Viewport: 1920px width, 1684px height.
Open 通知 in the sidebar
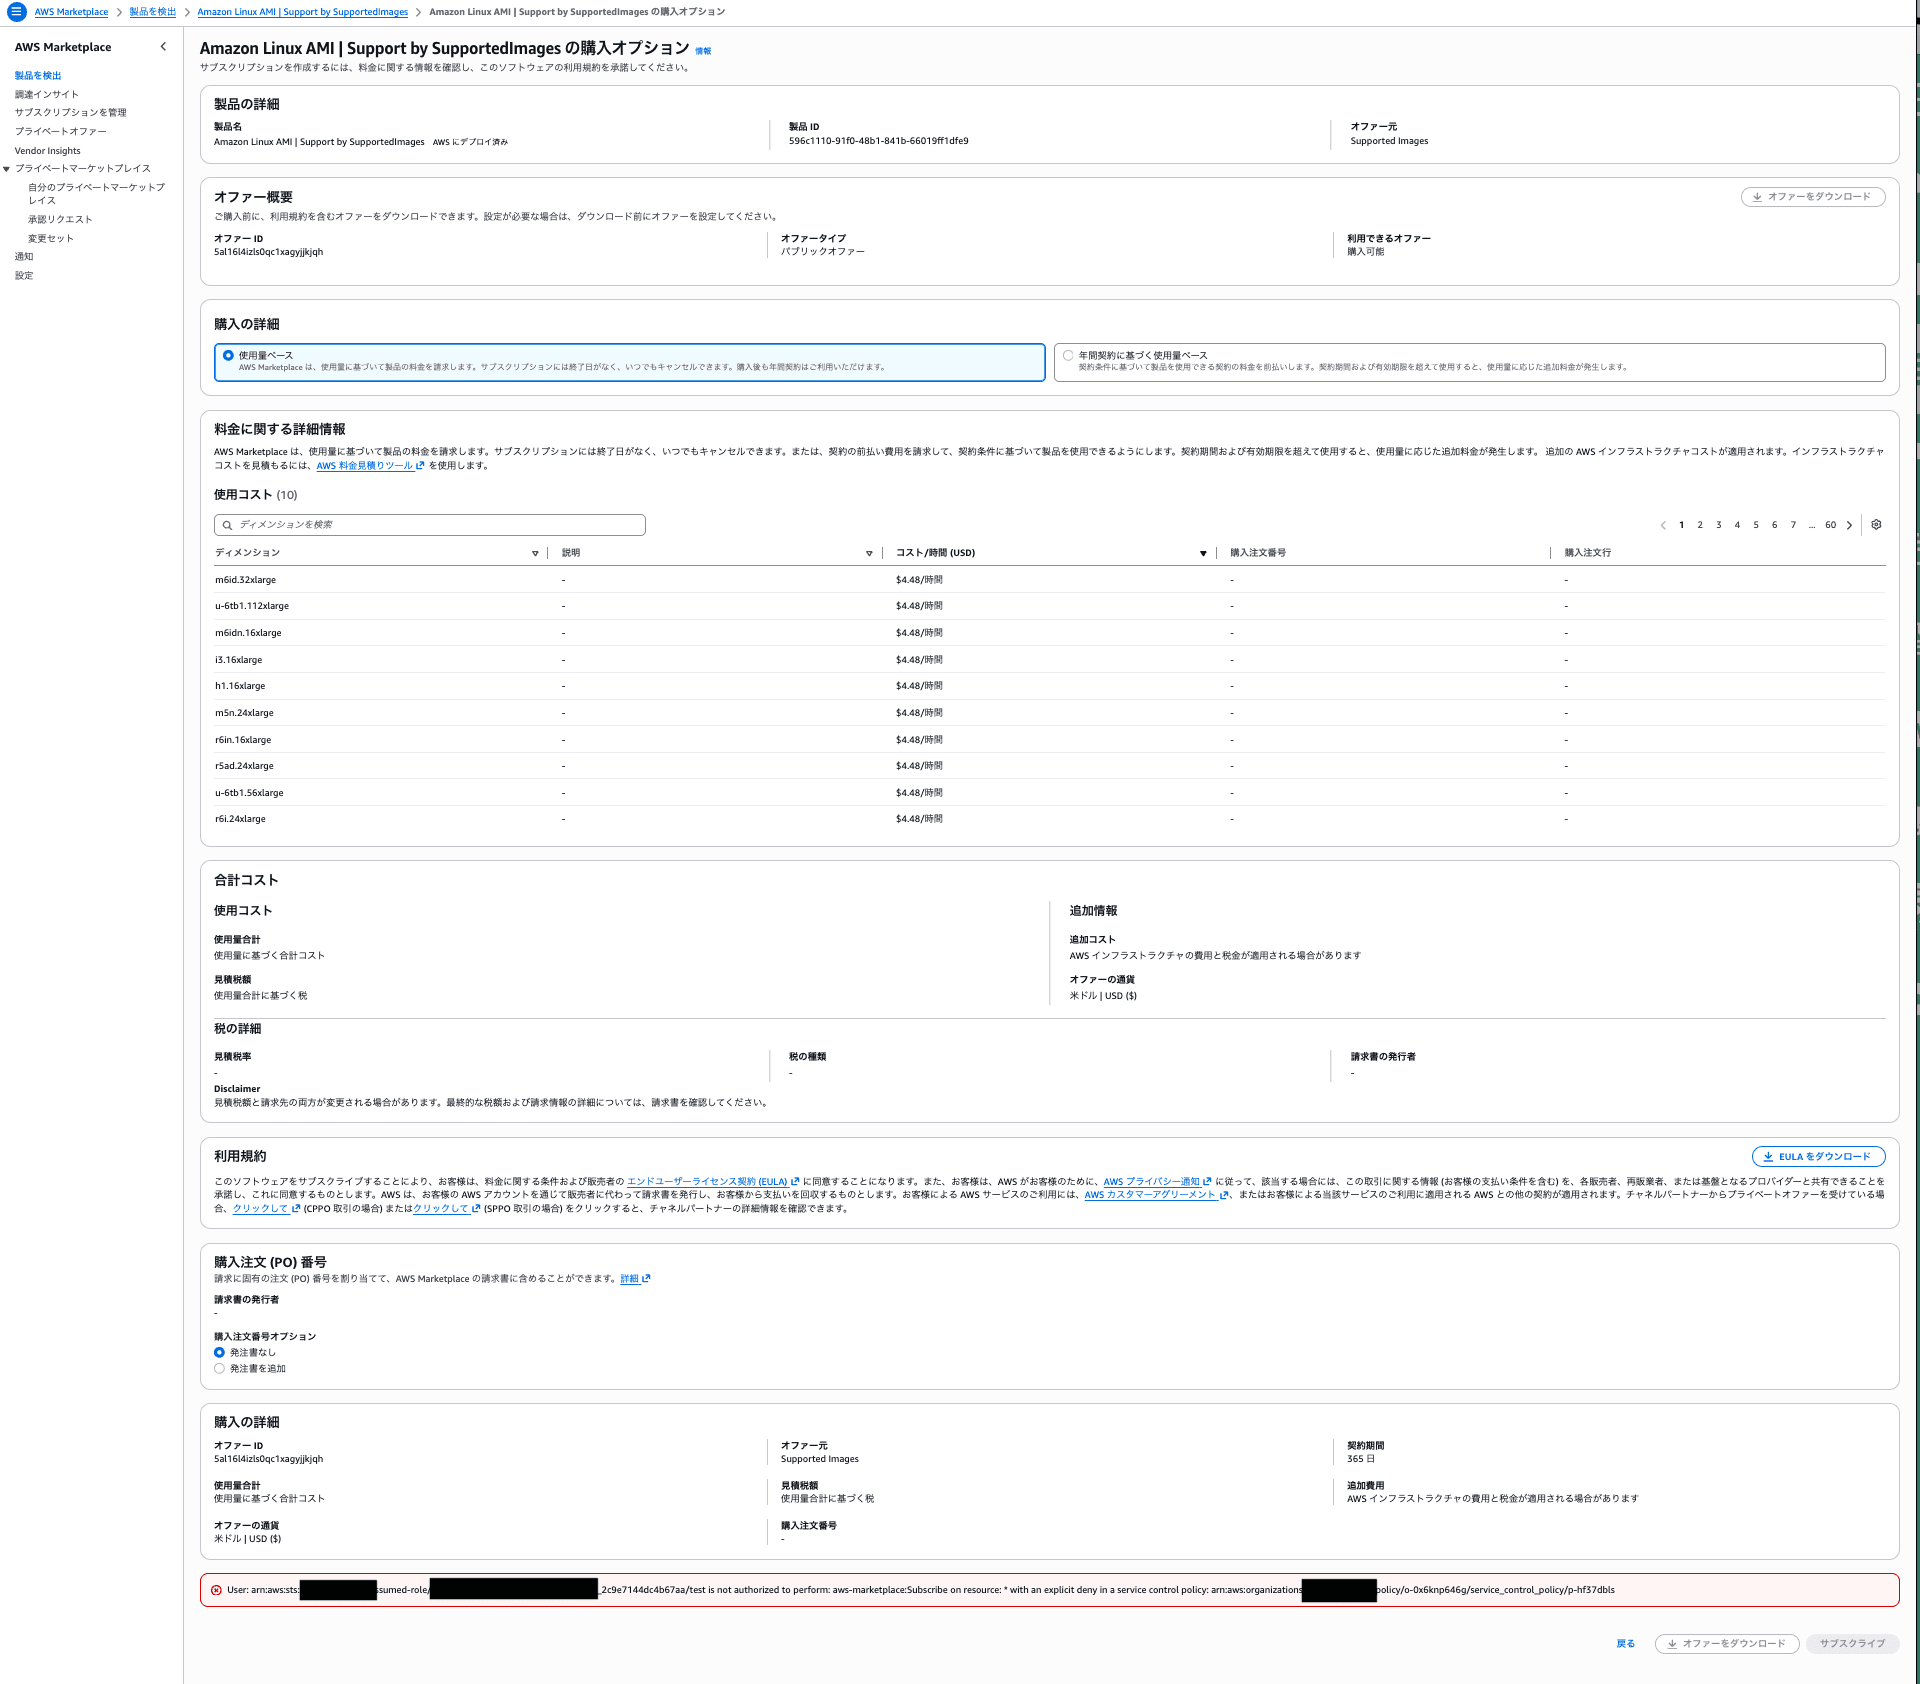pyautogui.click(x=24, y=257)
